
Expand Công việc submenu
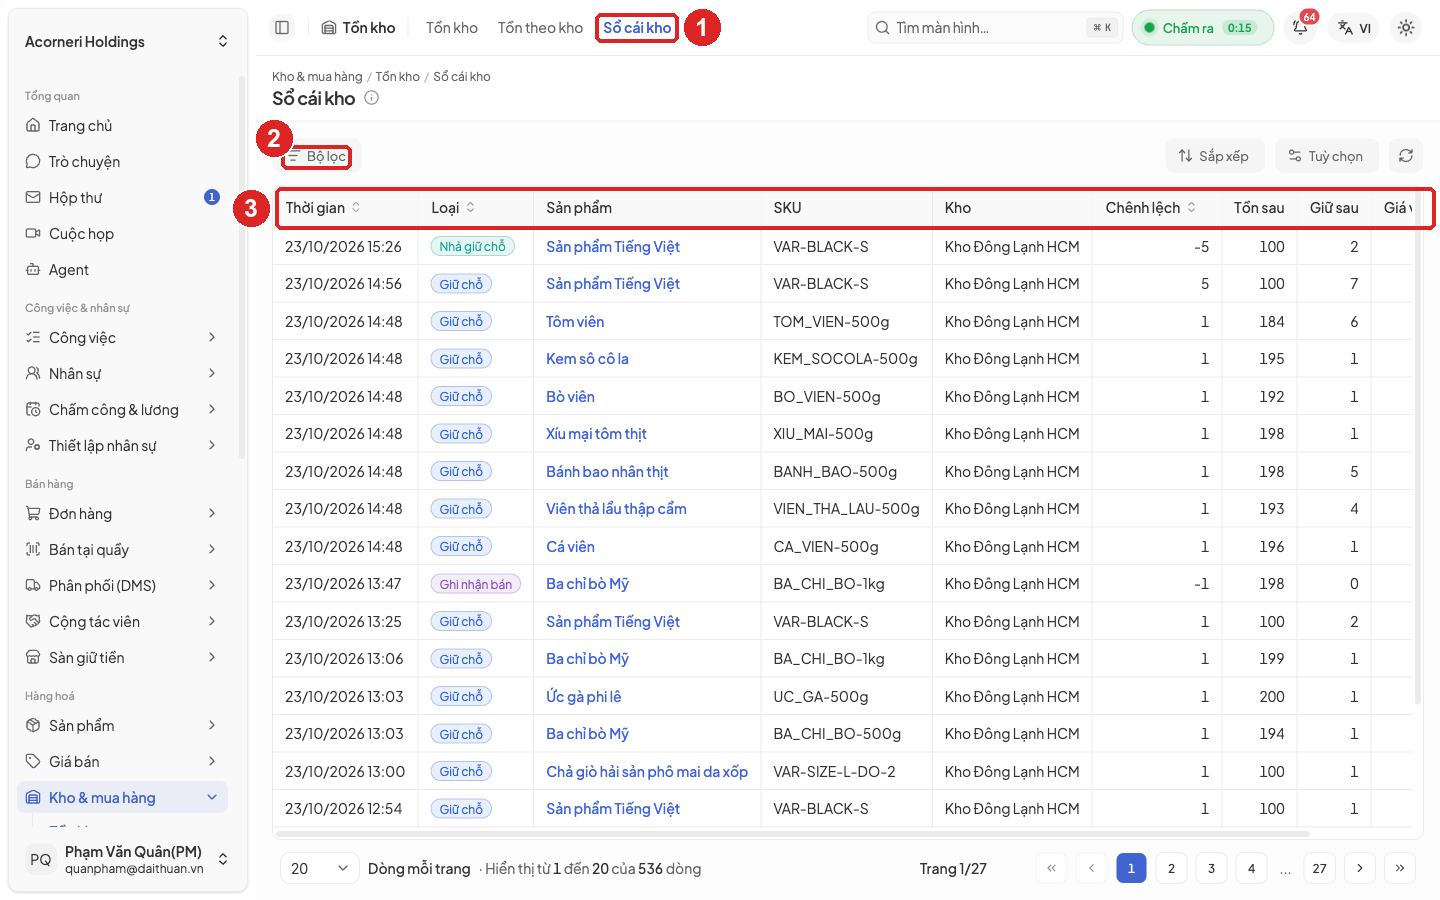[123, 338]
